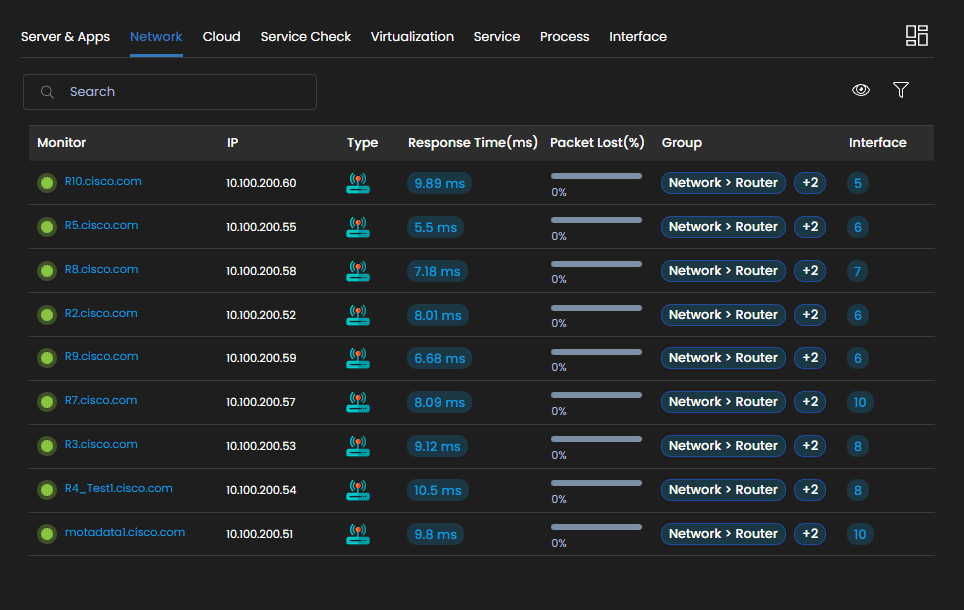Screen dimensions: 964x610
Task: Toggle column visibility with the eye icon
Action: click(860, 90)
